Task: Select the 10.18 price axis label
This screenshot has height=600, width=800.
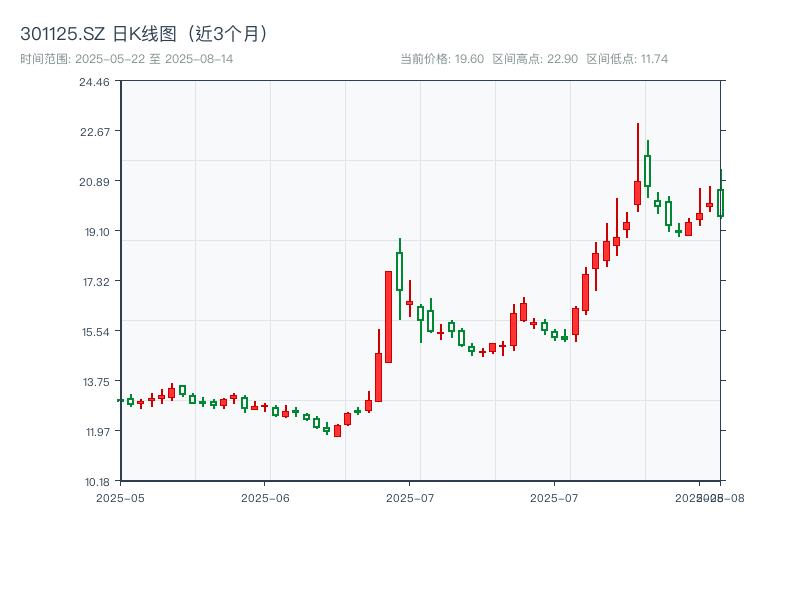Action: click(98, 481)
